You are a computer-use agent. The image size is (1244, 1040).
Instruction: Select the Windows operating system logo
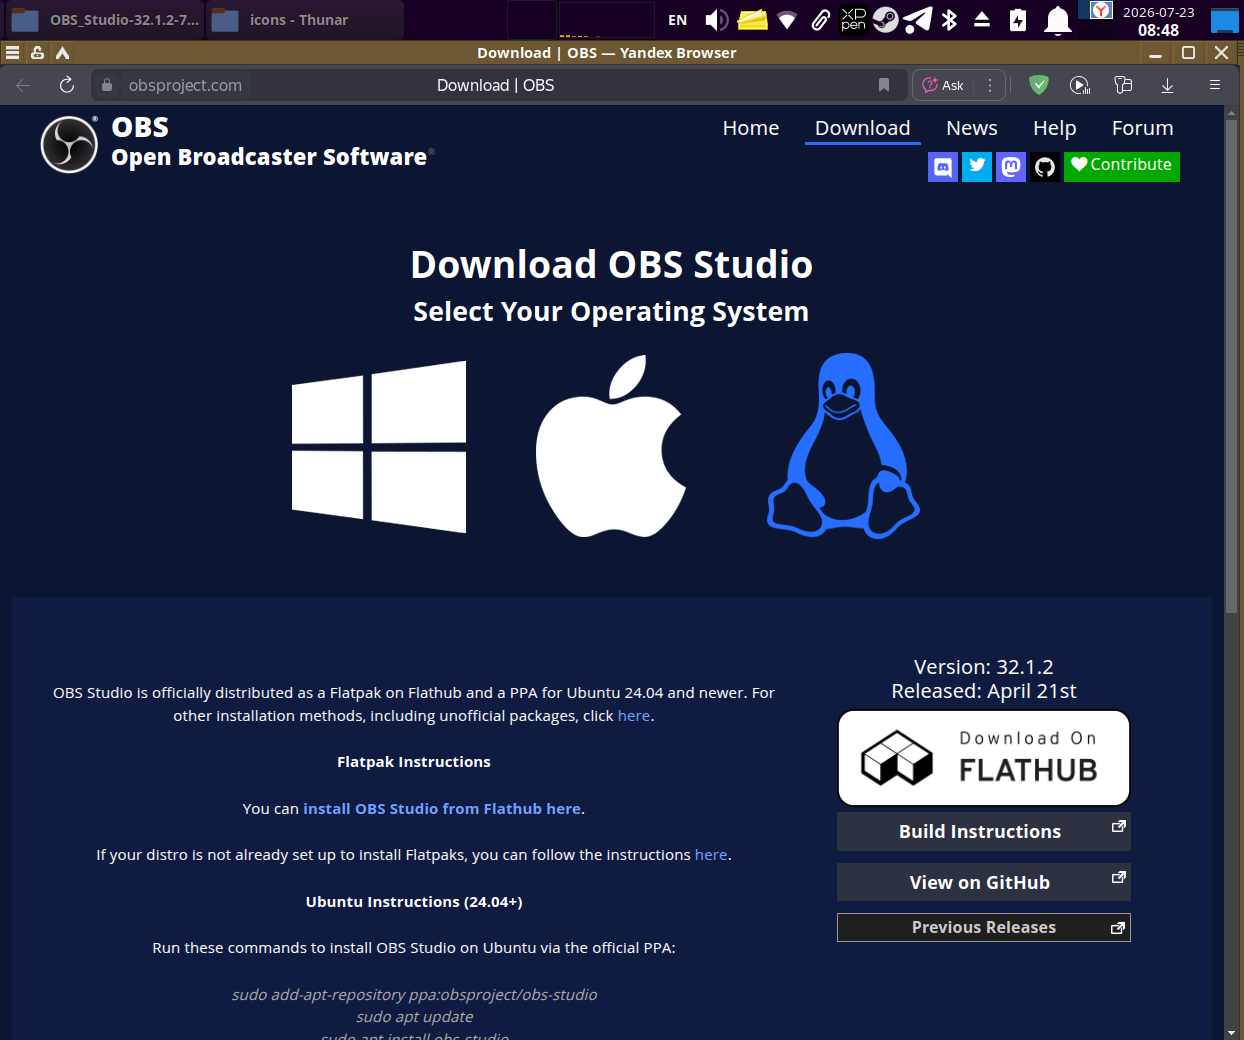(x=379, y=447)
